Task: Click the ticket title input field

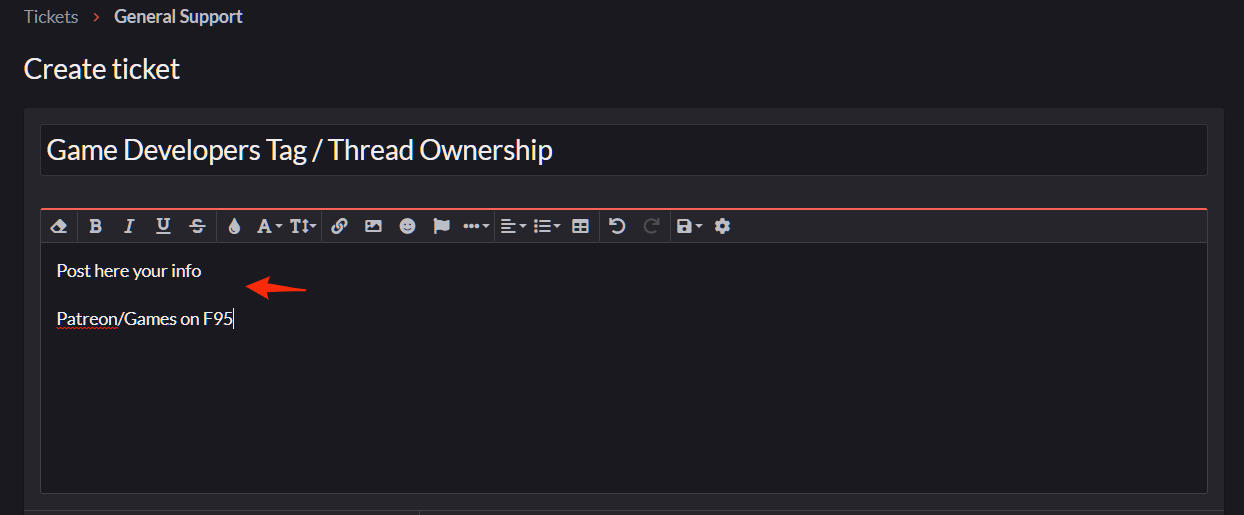Action: [x=624, y=150]
